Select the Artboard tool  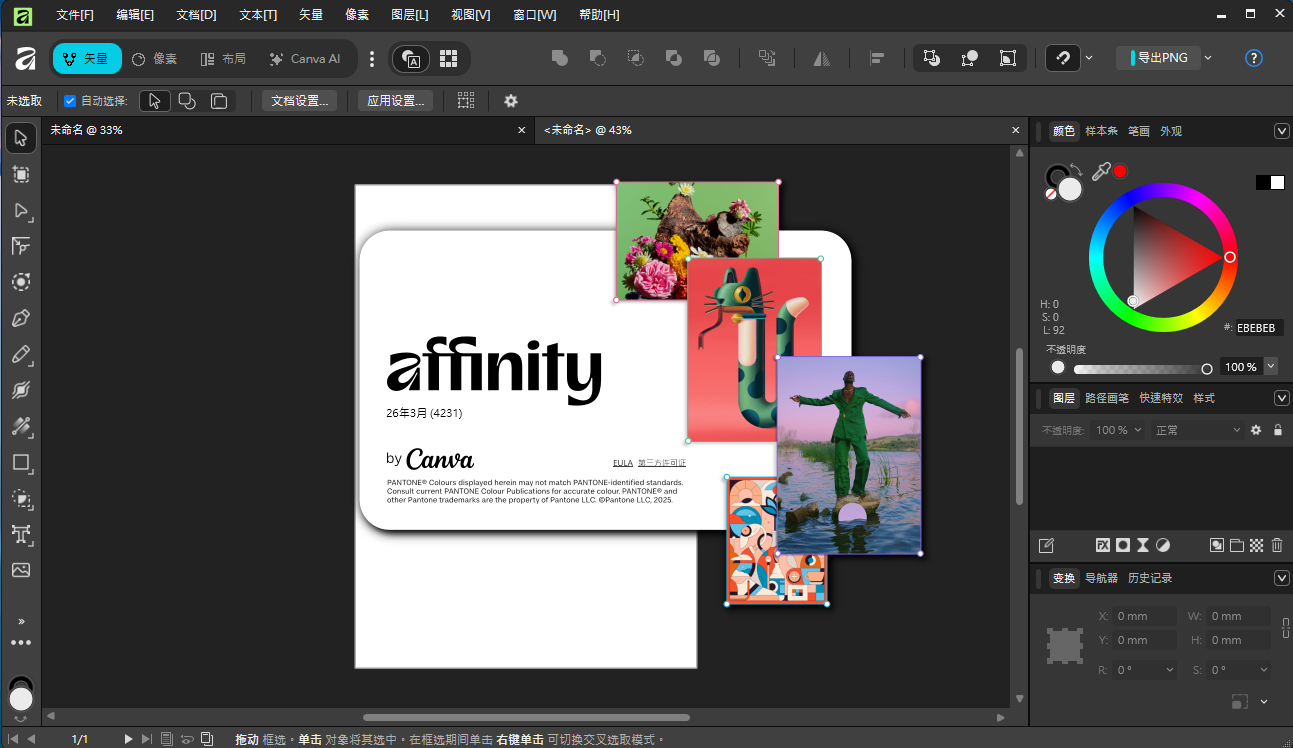point(21,174)
